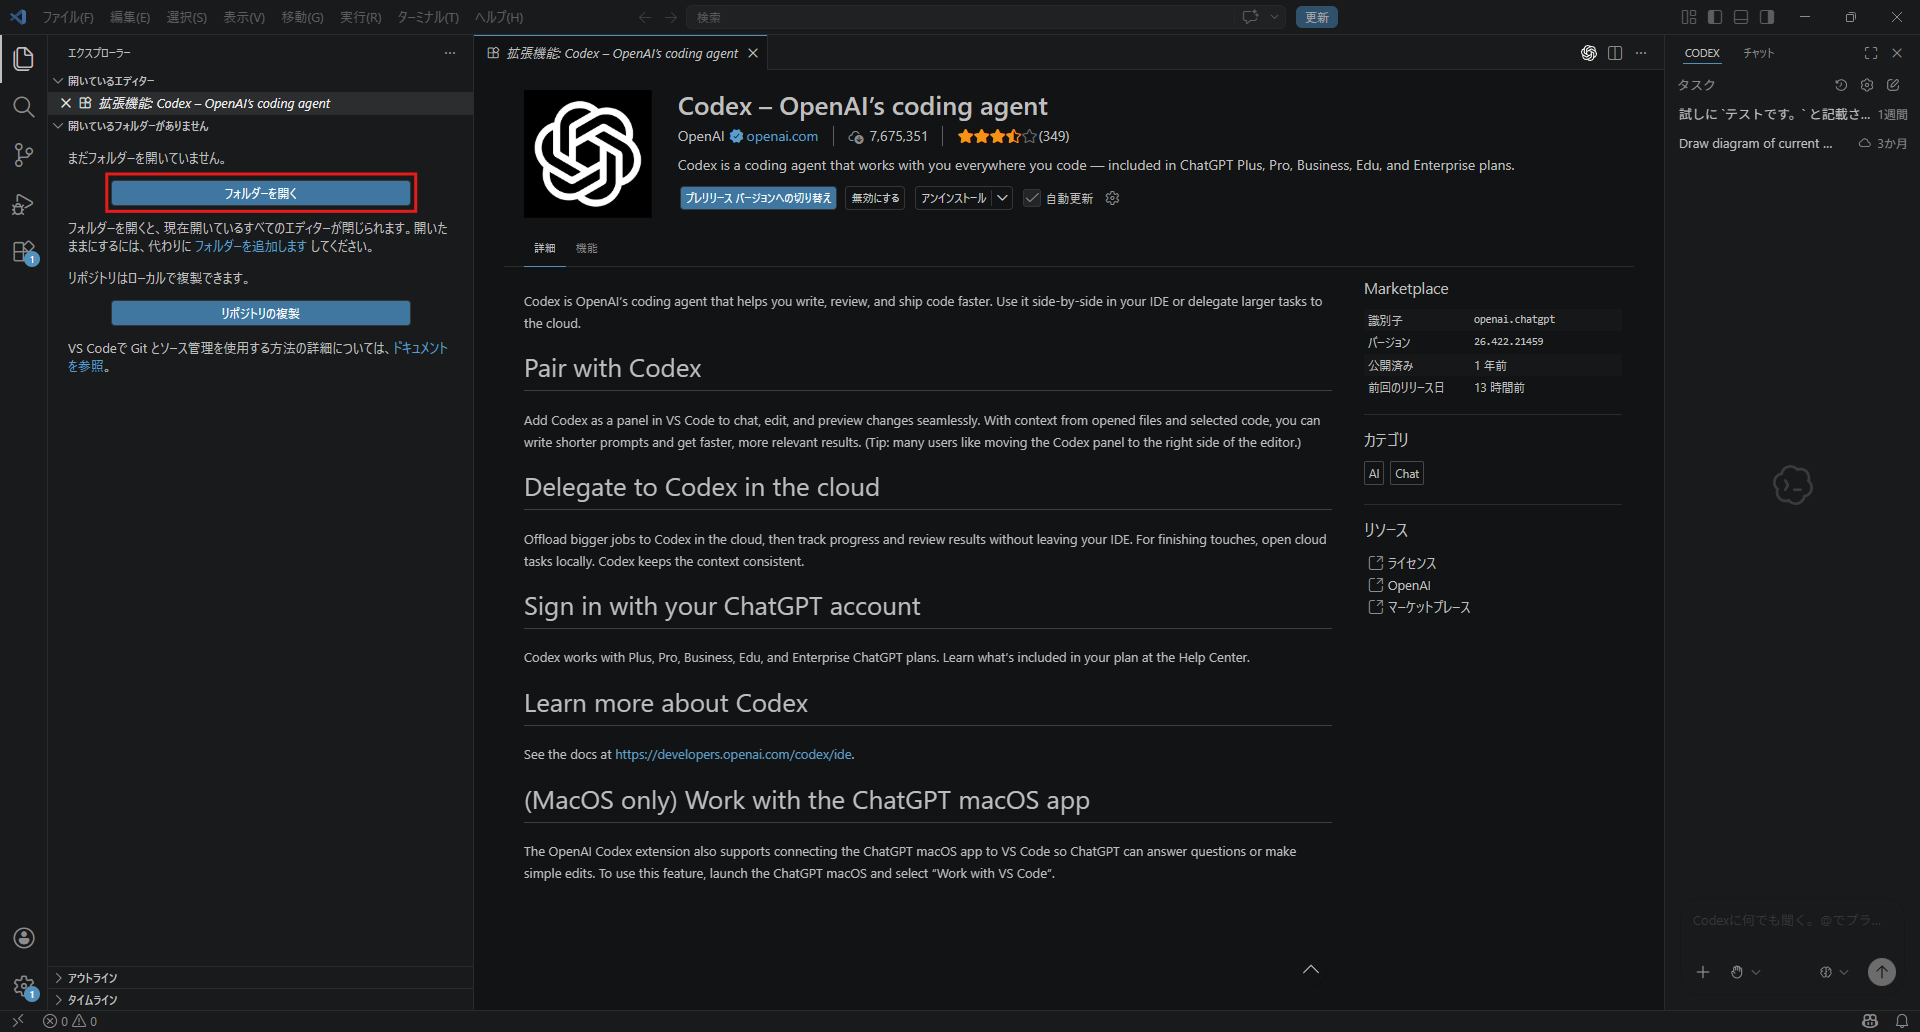
Task: Open the Terminal menu
Action: [427, 17]
